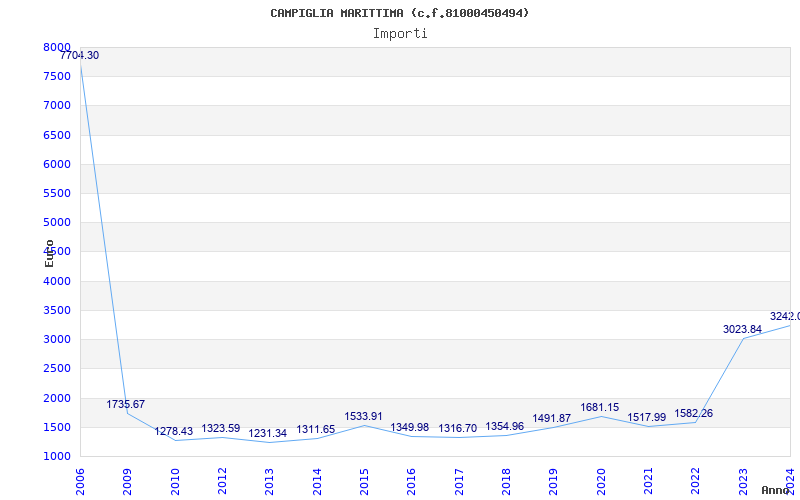Click the 1500 y-axis value
800x500 pixels.
[57, 427]
